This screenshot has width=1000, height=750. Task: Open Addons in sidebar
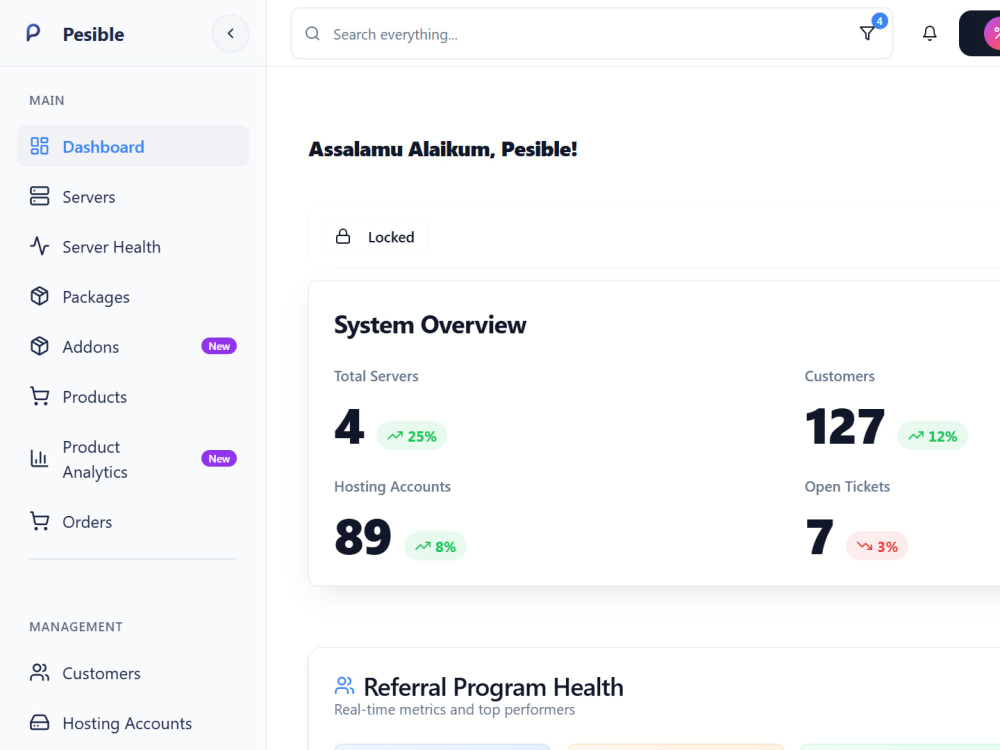[x=133, y=346]
